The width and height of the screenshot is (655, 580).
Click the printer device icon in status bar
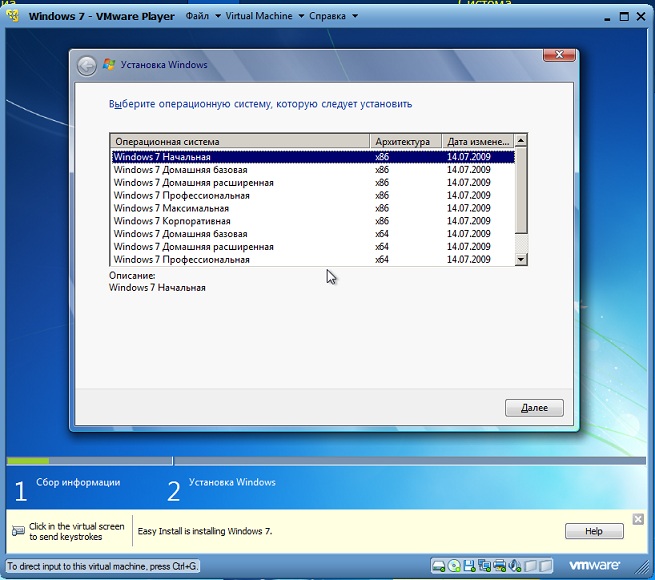500,566
